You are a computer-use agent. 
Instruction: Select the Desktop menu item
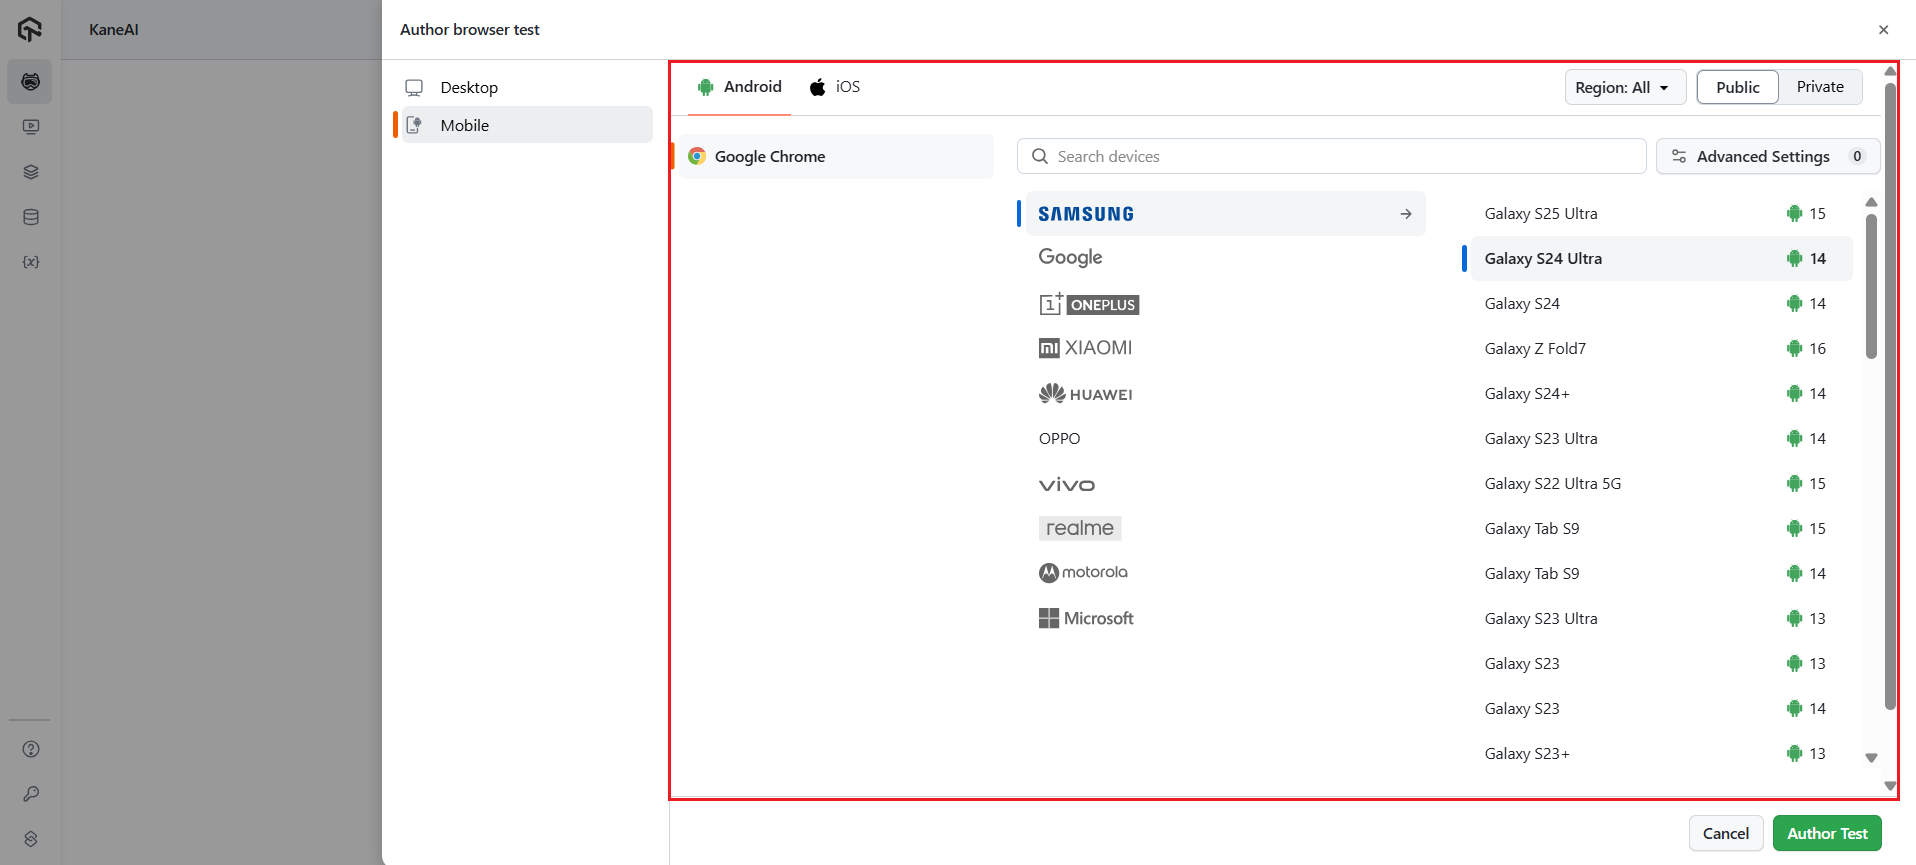pyautogui.click(x=468, y=87)
